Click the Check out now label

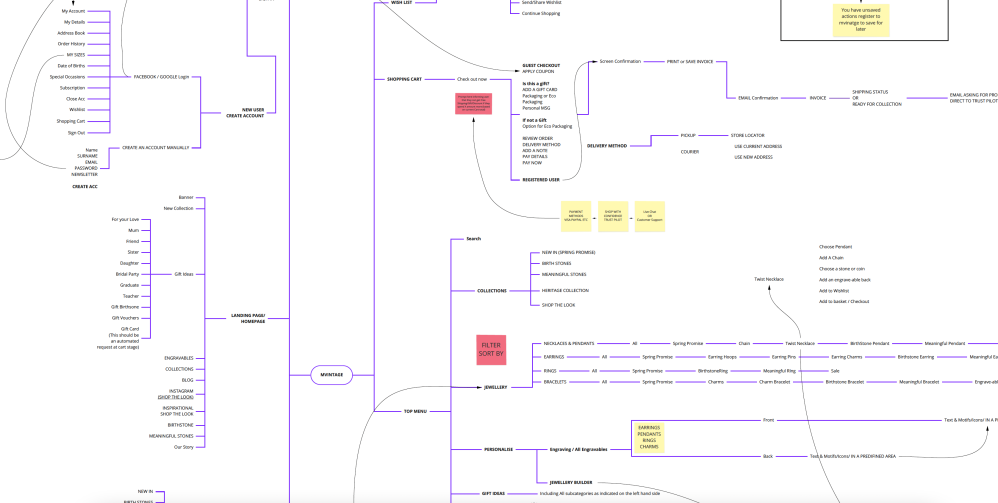(472, 79)
